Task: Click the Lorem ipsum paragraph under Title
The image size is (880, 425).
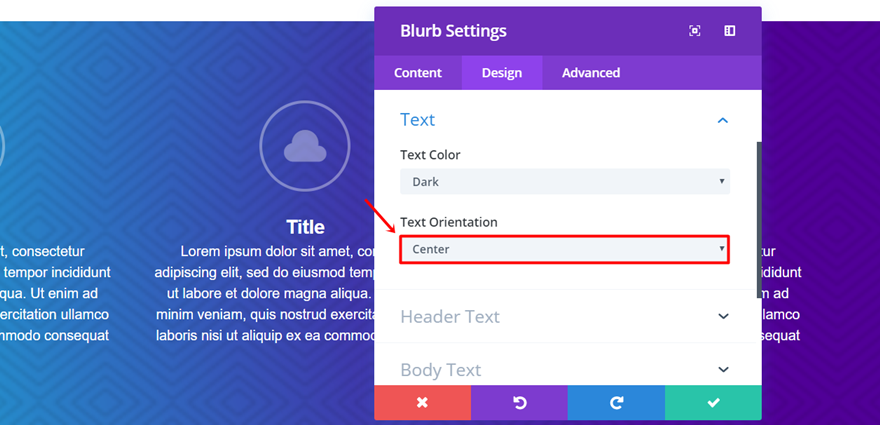Action: [x=265, y=294]
